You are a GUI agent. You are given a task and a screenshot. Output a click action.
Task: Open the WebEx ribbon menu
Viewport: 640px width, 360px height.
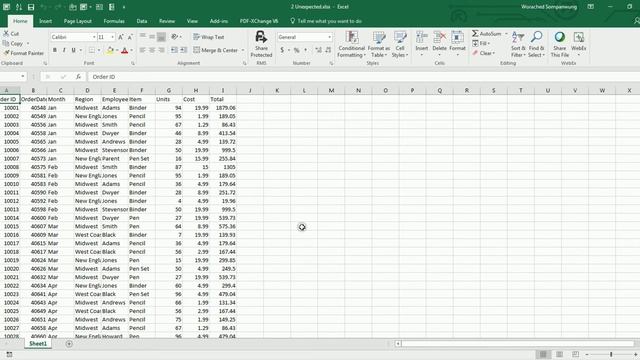(578, 44)
